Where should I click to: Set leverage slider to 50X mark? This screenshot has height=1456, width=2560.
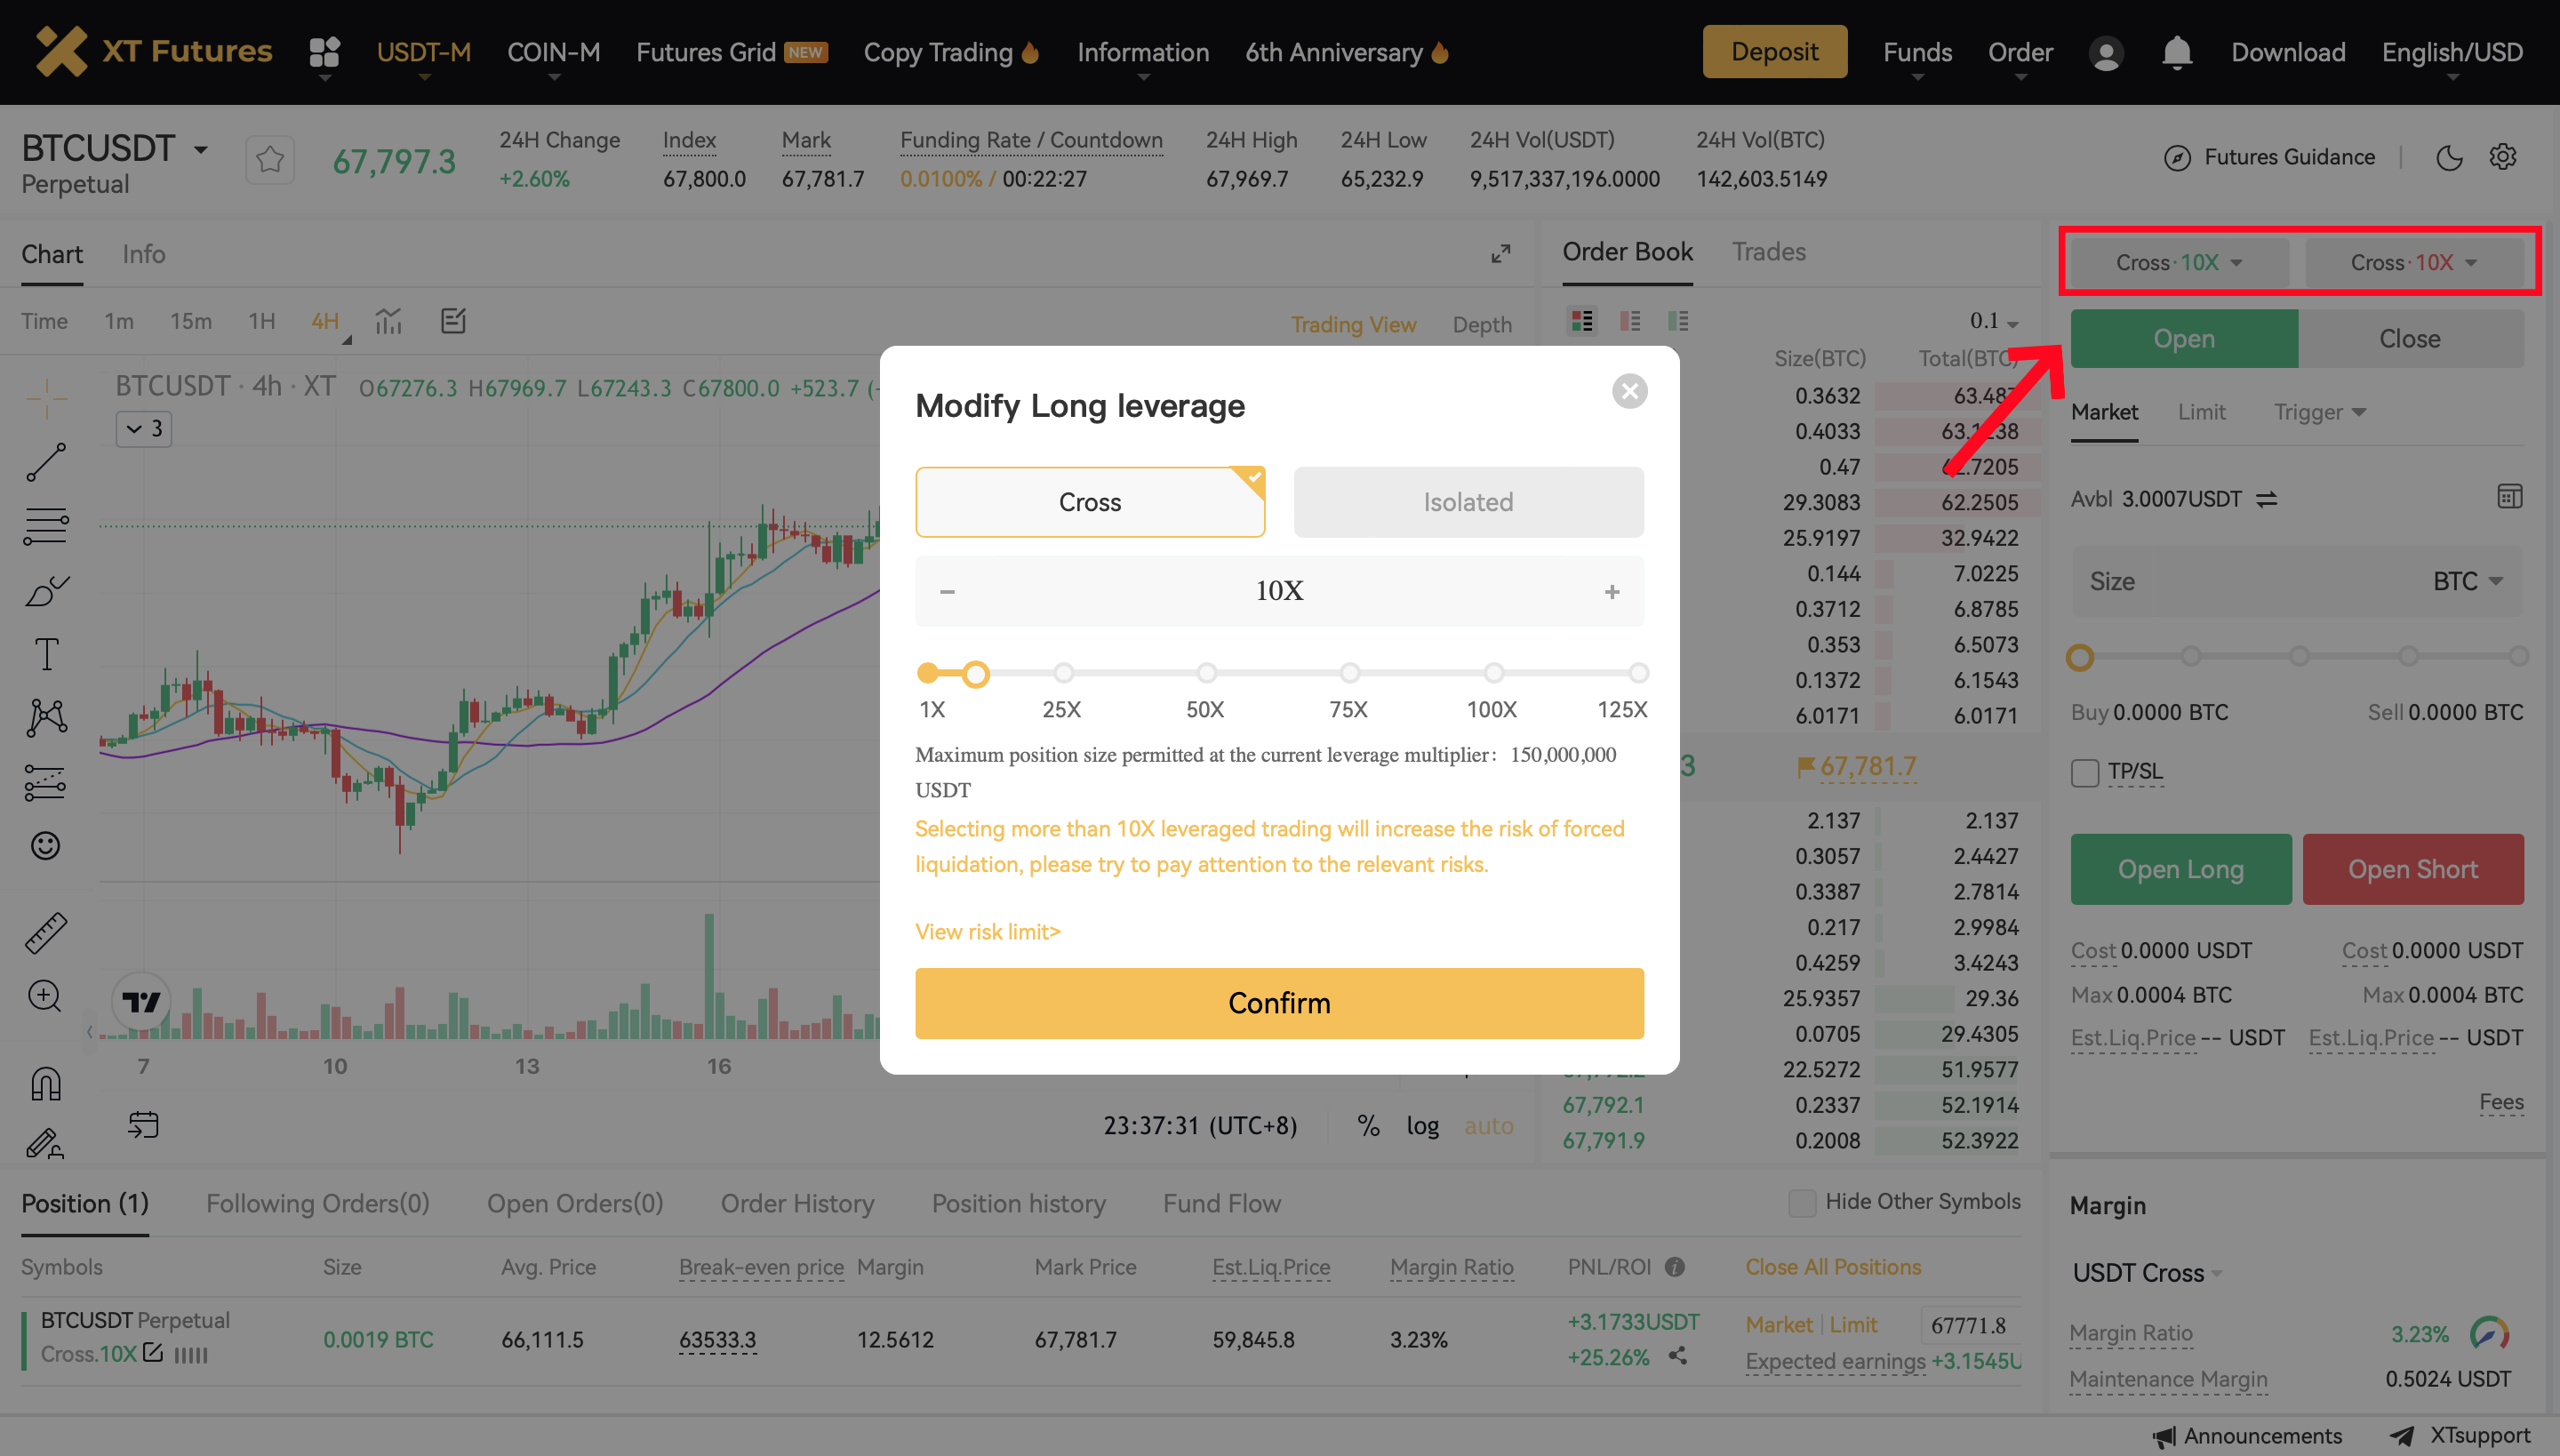1206,673
